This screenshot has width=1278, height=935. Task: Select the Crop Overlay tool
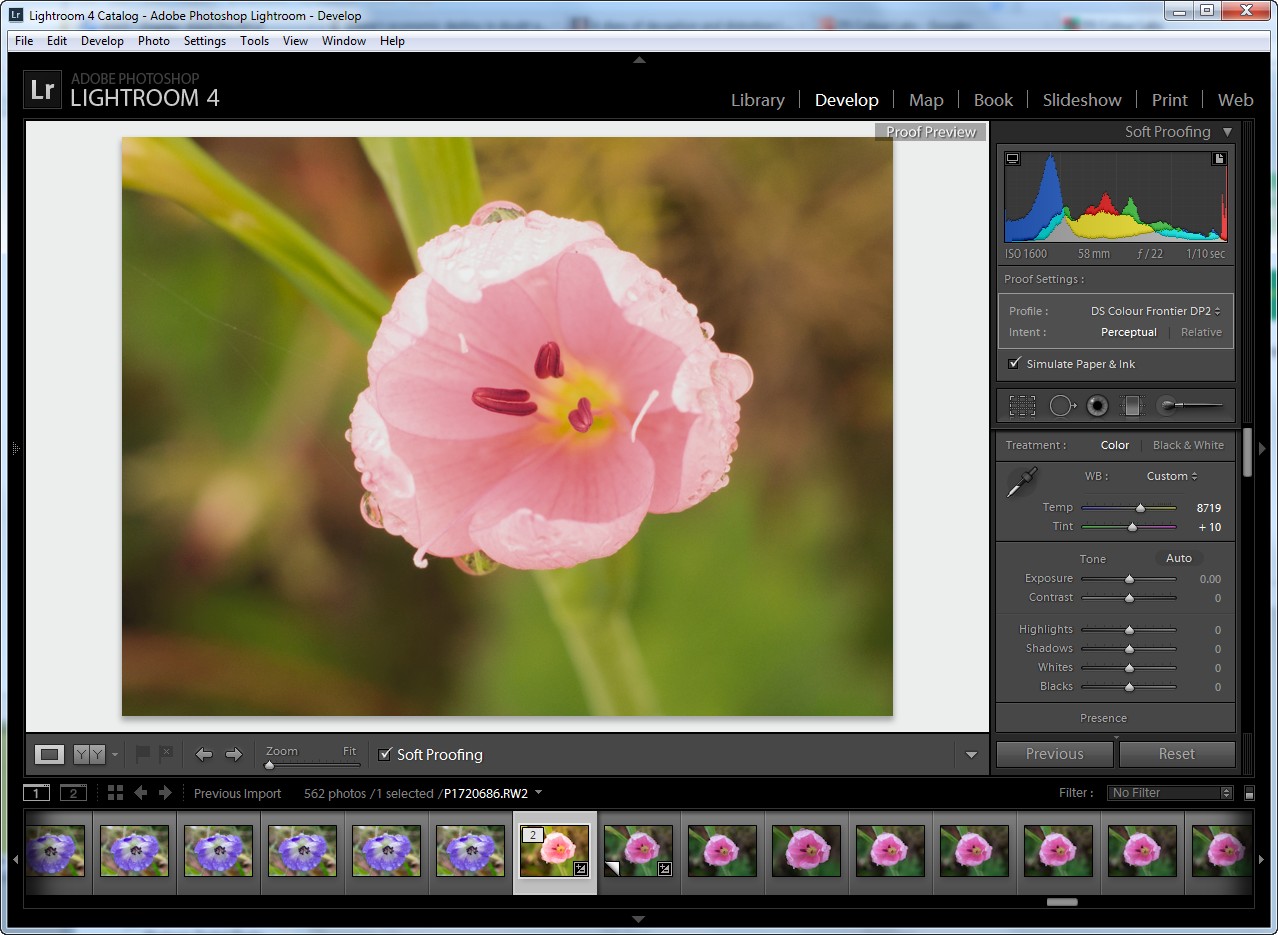point(1022,406)
